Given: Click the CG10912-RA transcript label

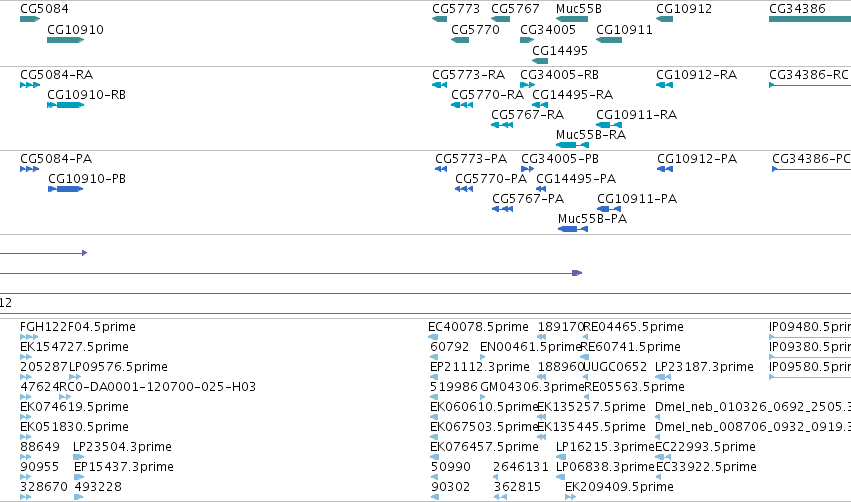Looking at the screenshot, I should (x=696, y=74).
